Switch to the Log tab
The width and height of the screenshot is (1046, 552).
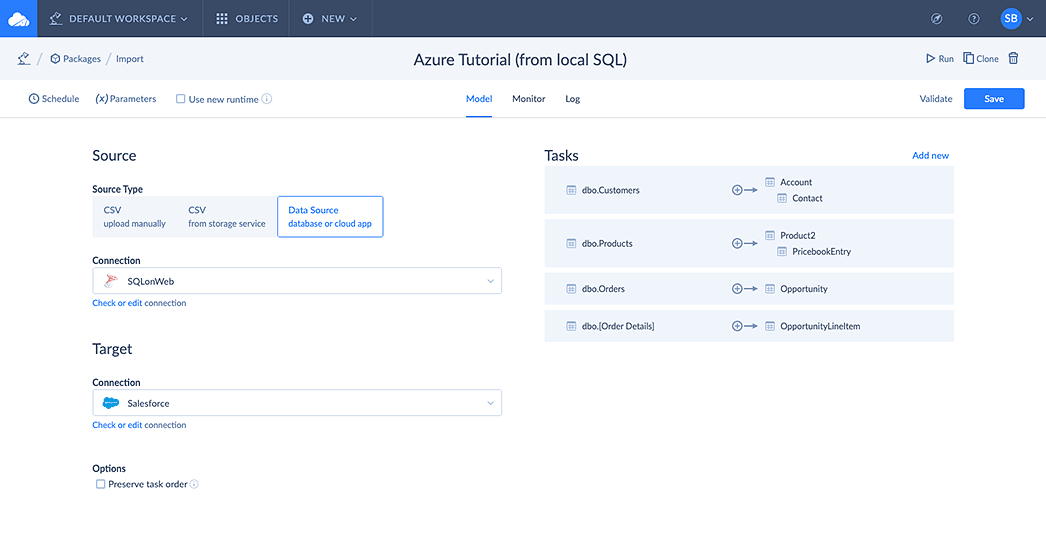tap(572, 99)
